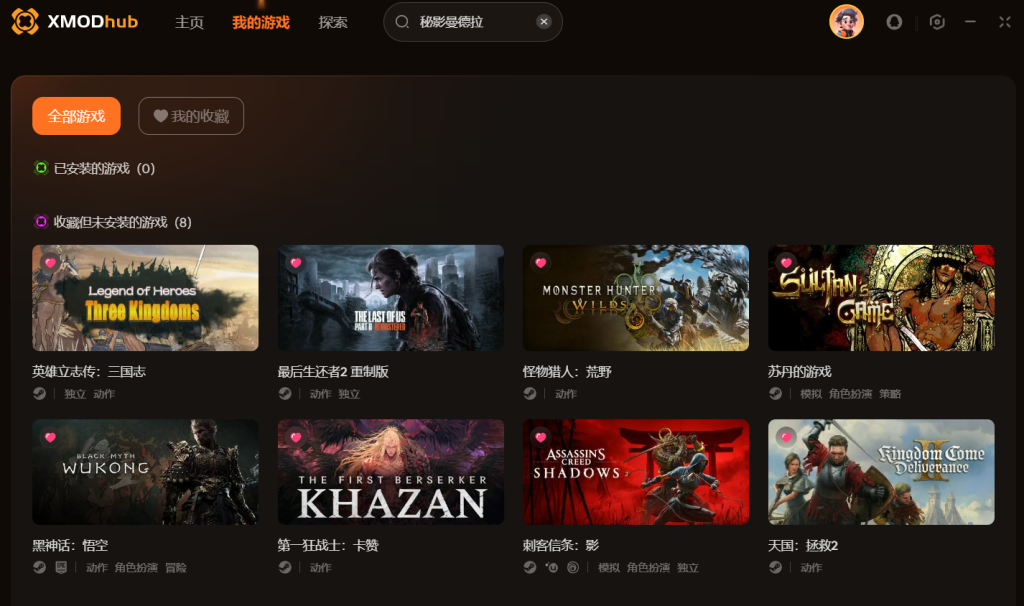Select the 全部游戏 button
Image resolution: width=1024 pixels, height=606 pixels.
[x=76, y=116]
